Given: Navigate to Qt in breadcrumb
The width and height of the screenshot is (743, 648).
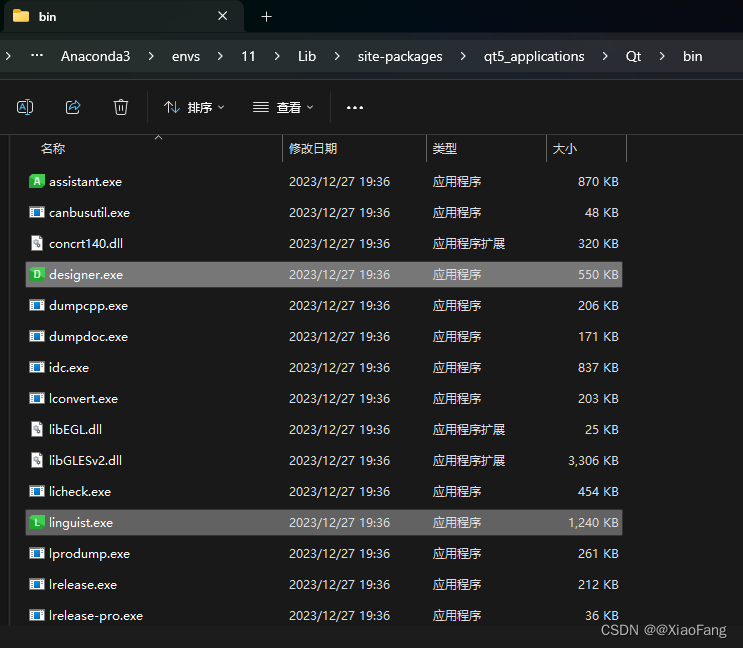Looking at the screenshot, I should tap(633, 56).
